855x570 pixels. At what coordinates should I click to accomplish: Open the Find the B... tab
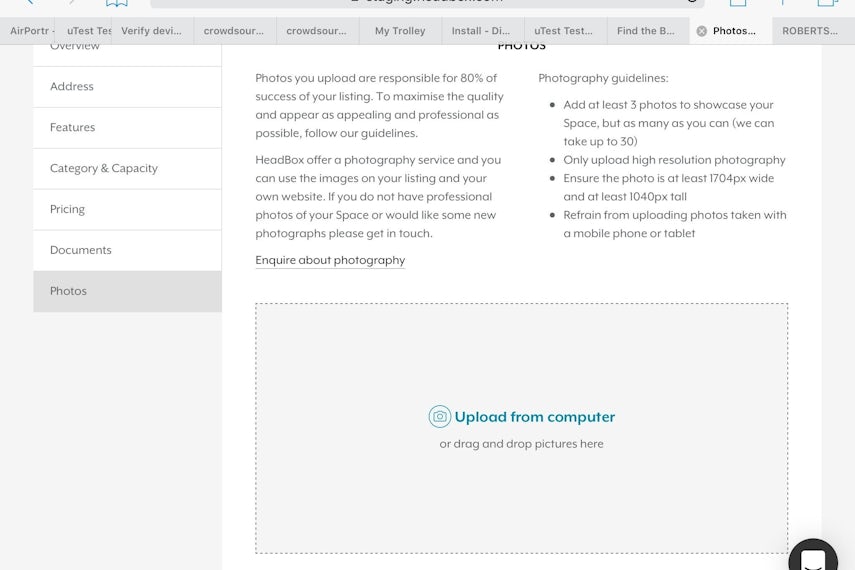coord(648,31)
